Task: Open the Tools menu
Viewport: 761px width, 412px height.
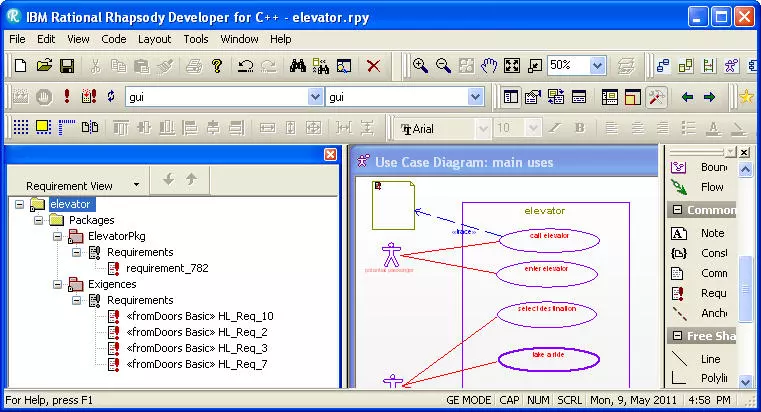Action: click(x=196, y=39)
